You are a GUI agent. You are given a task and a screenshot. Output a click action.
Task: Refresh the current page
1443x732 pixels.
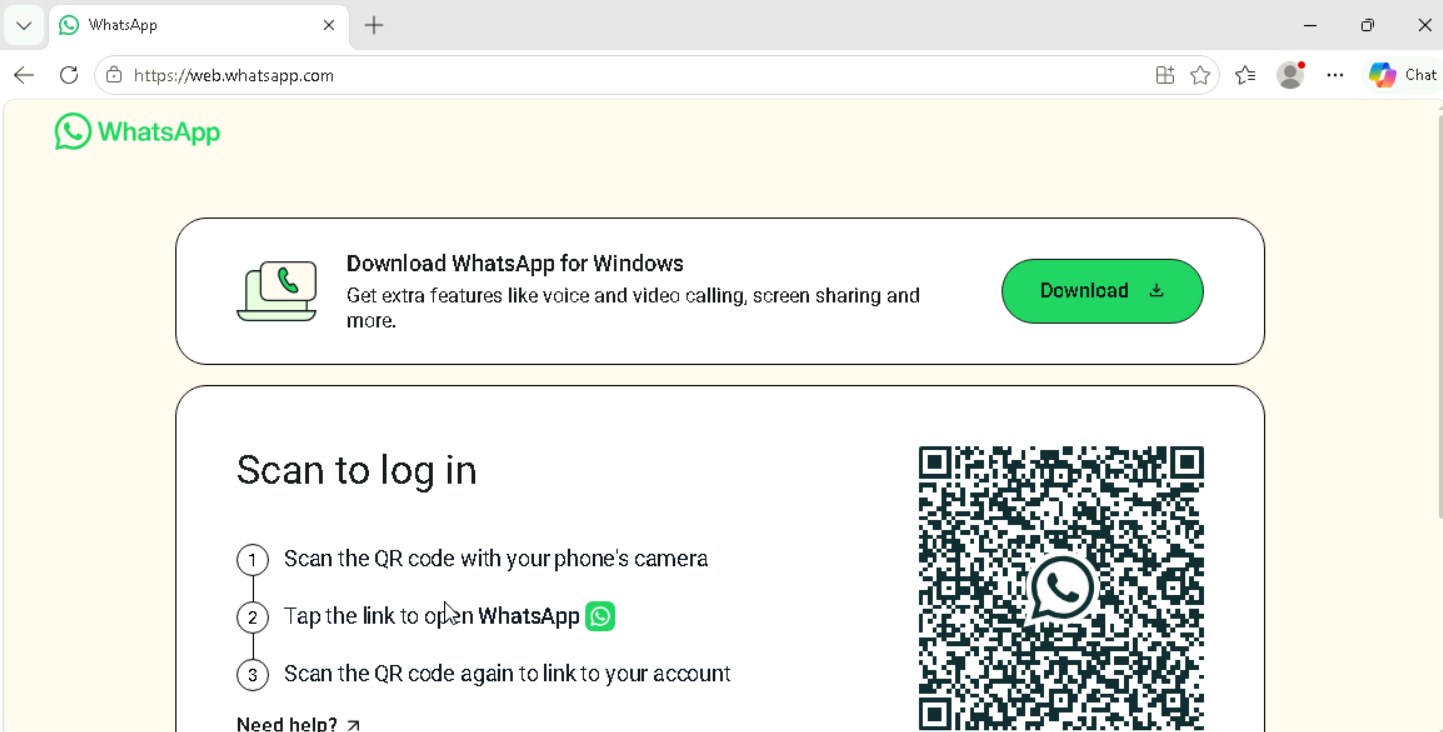pyautogui.click(x=68, y=75)
